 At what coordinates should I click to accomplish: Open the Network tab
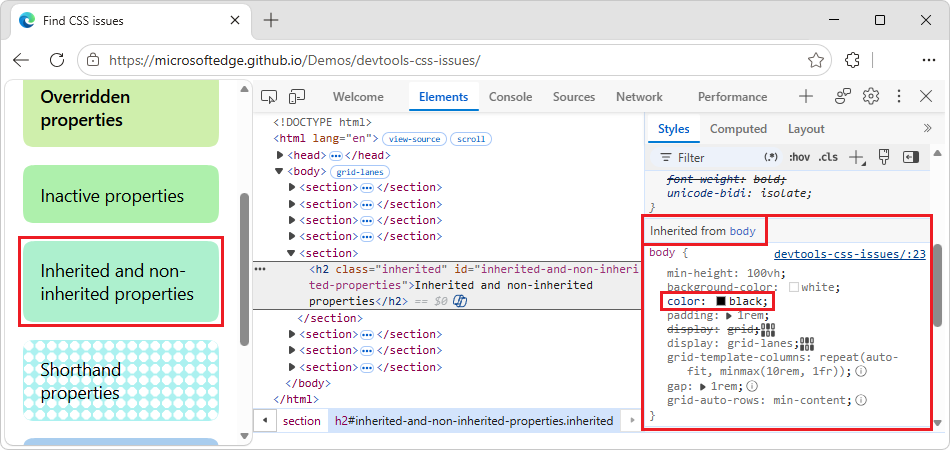[639, 97]
